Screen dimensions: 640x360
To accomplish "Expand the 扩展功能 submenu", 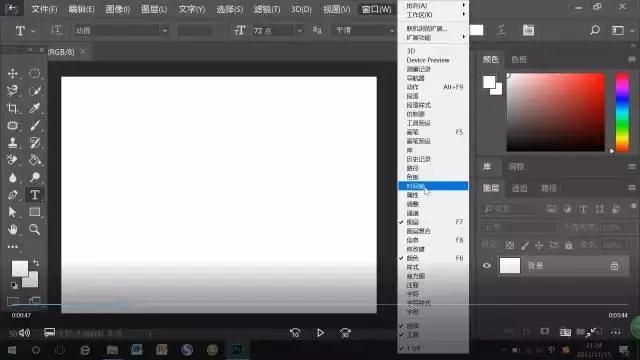I will 433,38.
